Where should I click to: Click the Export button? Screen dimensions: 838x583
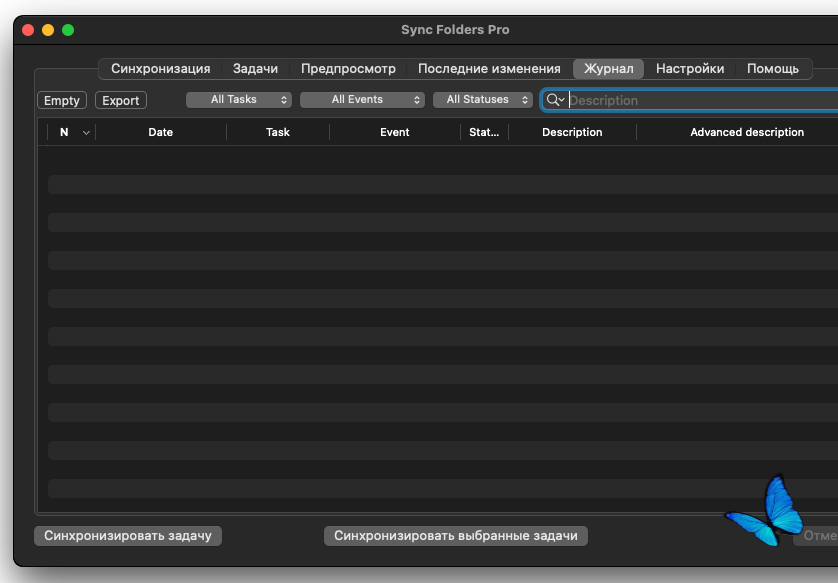coord(121,100)
